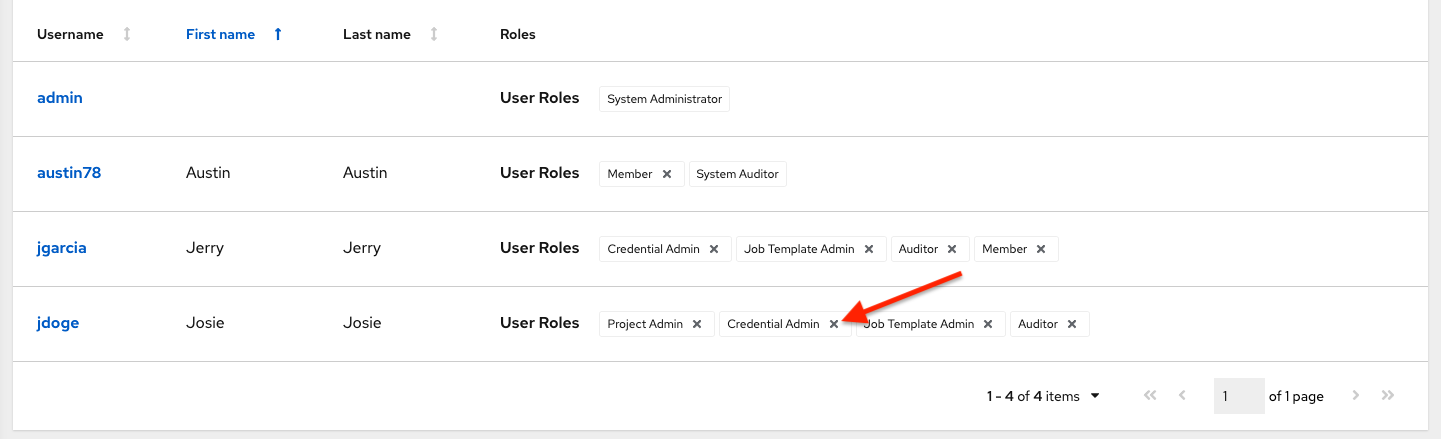Remove Credential Admin role from jgarcia

coord(714,249)
